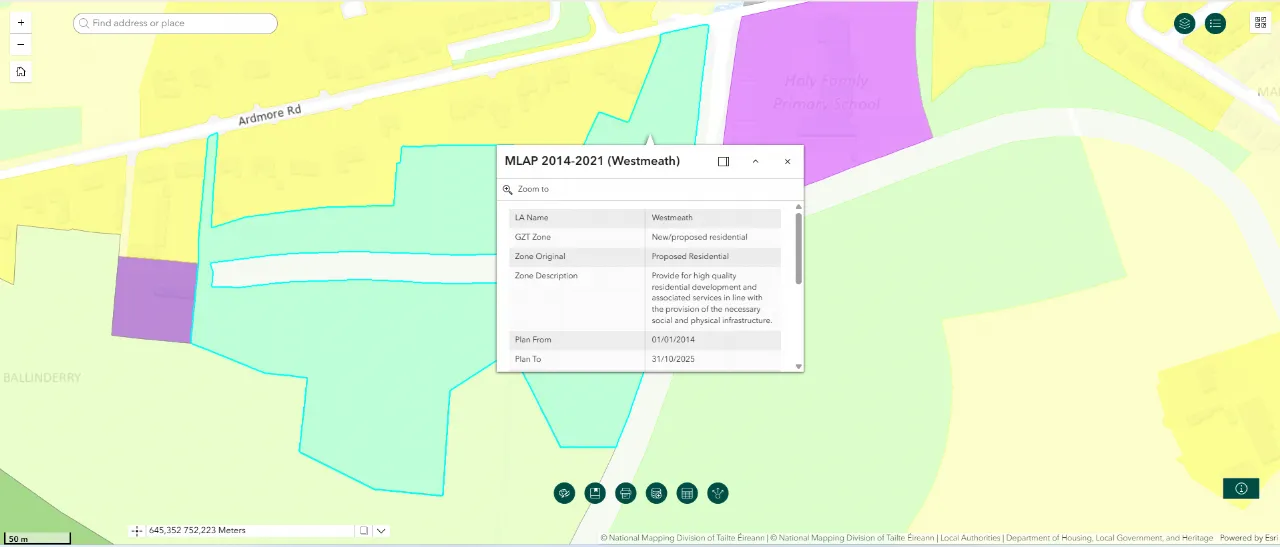
Task: Open the bookmarks widget
Action: point(595,493)
